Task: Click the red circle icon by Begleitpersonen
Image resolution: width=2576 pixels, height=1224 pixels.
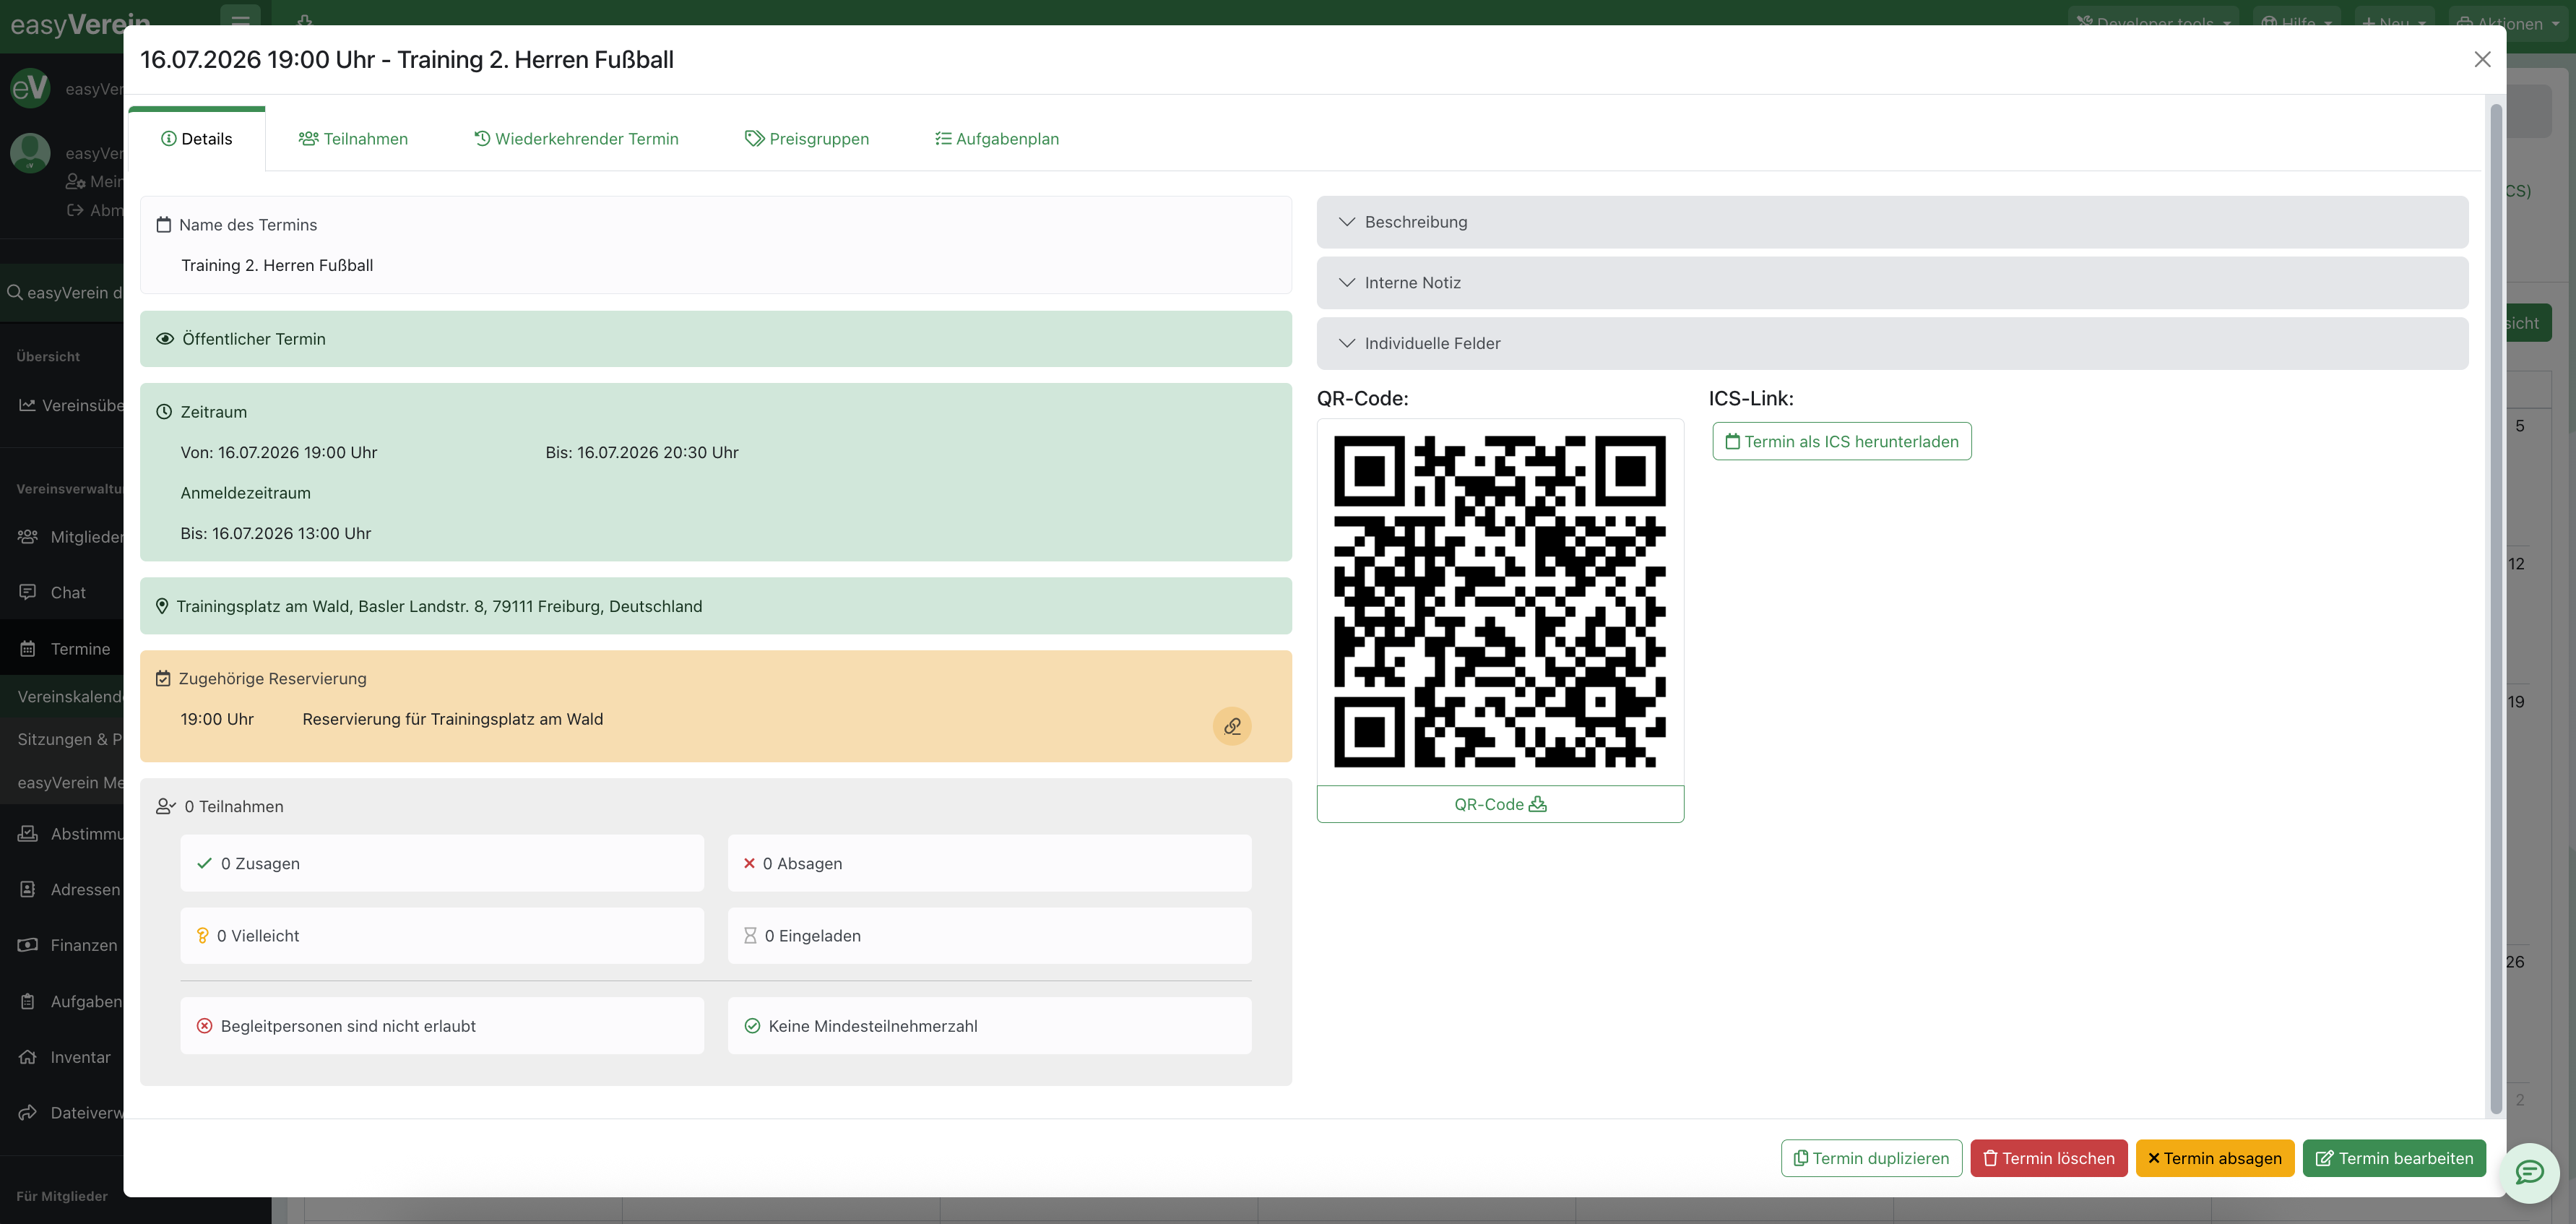Action: (204, 1026)
